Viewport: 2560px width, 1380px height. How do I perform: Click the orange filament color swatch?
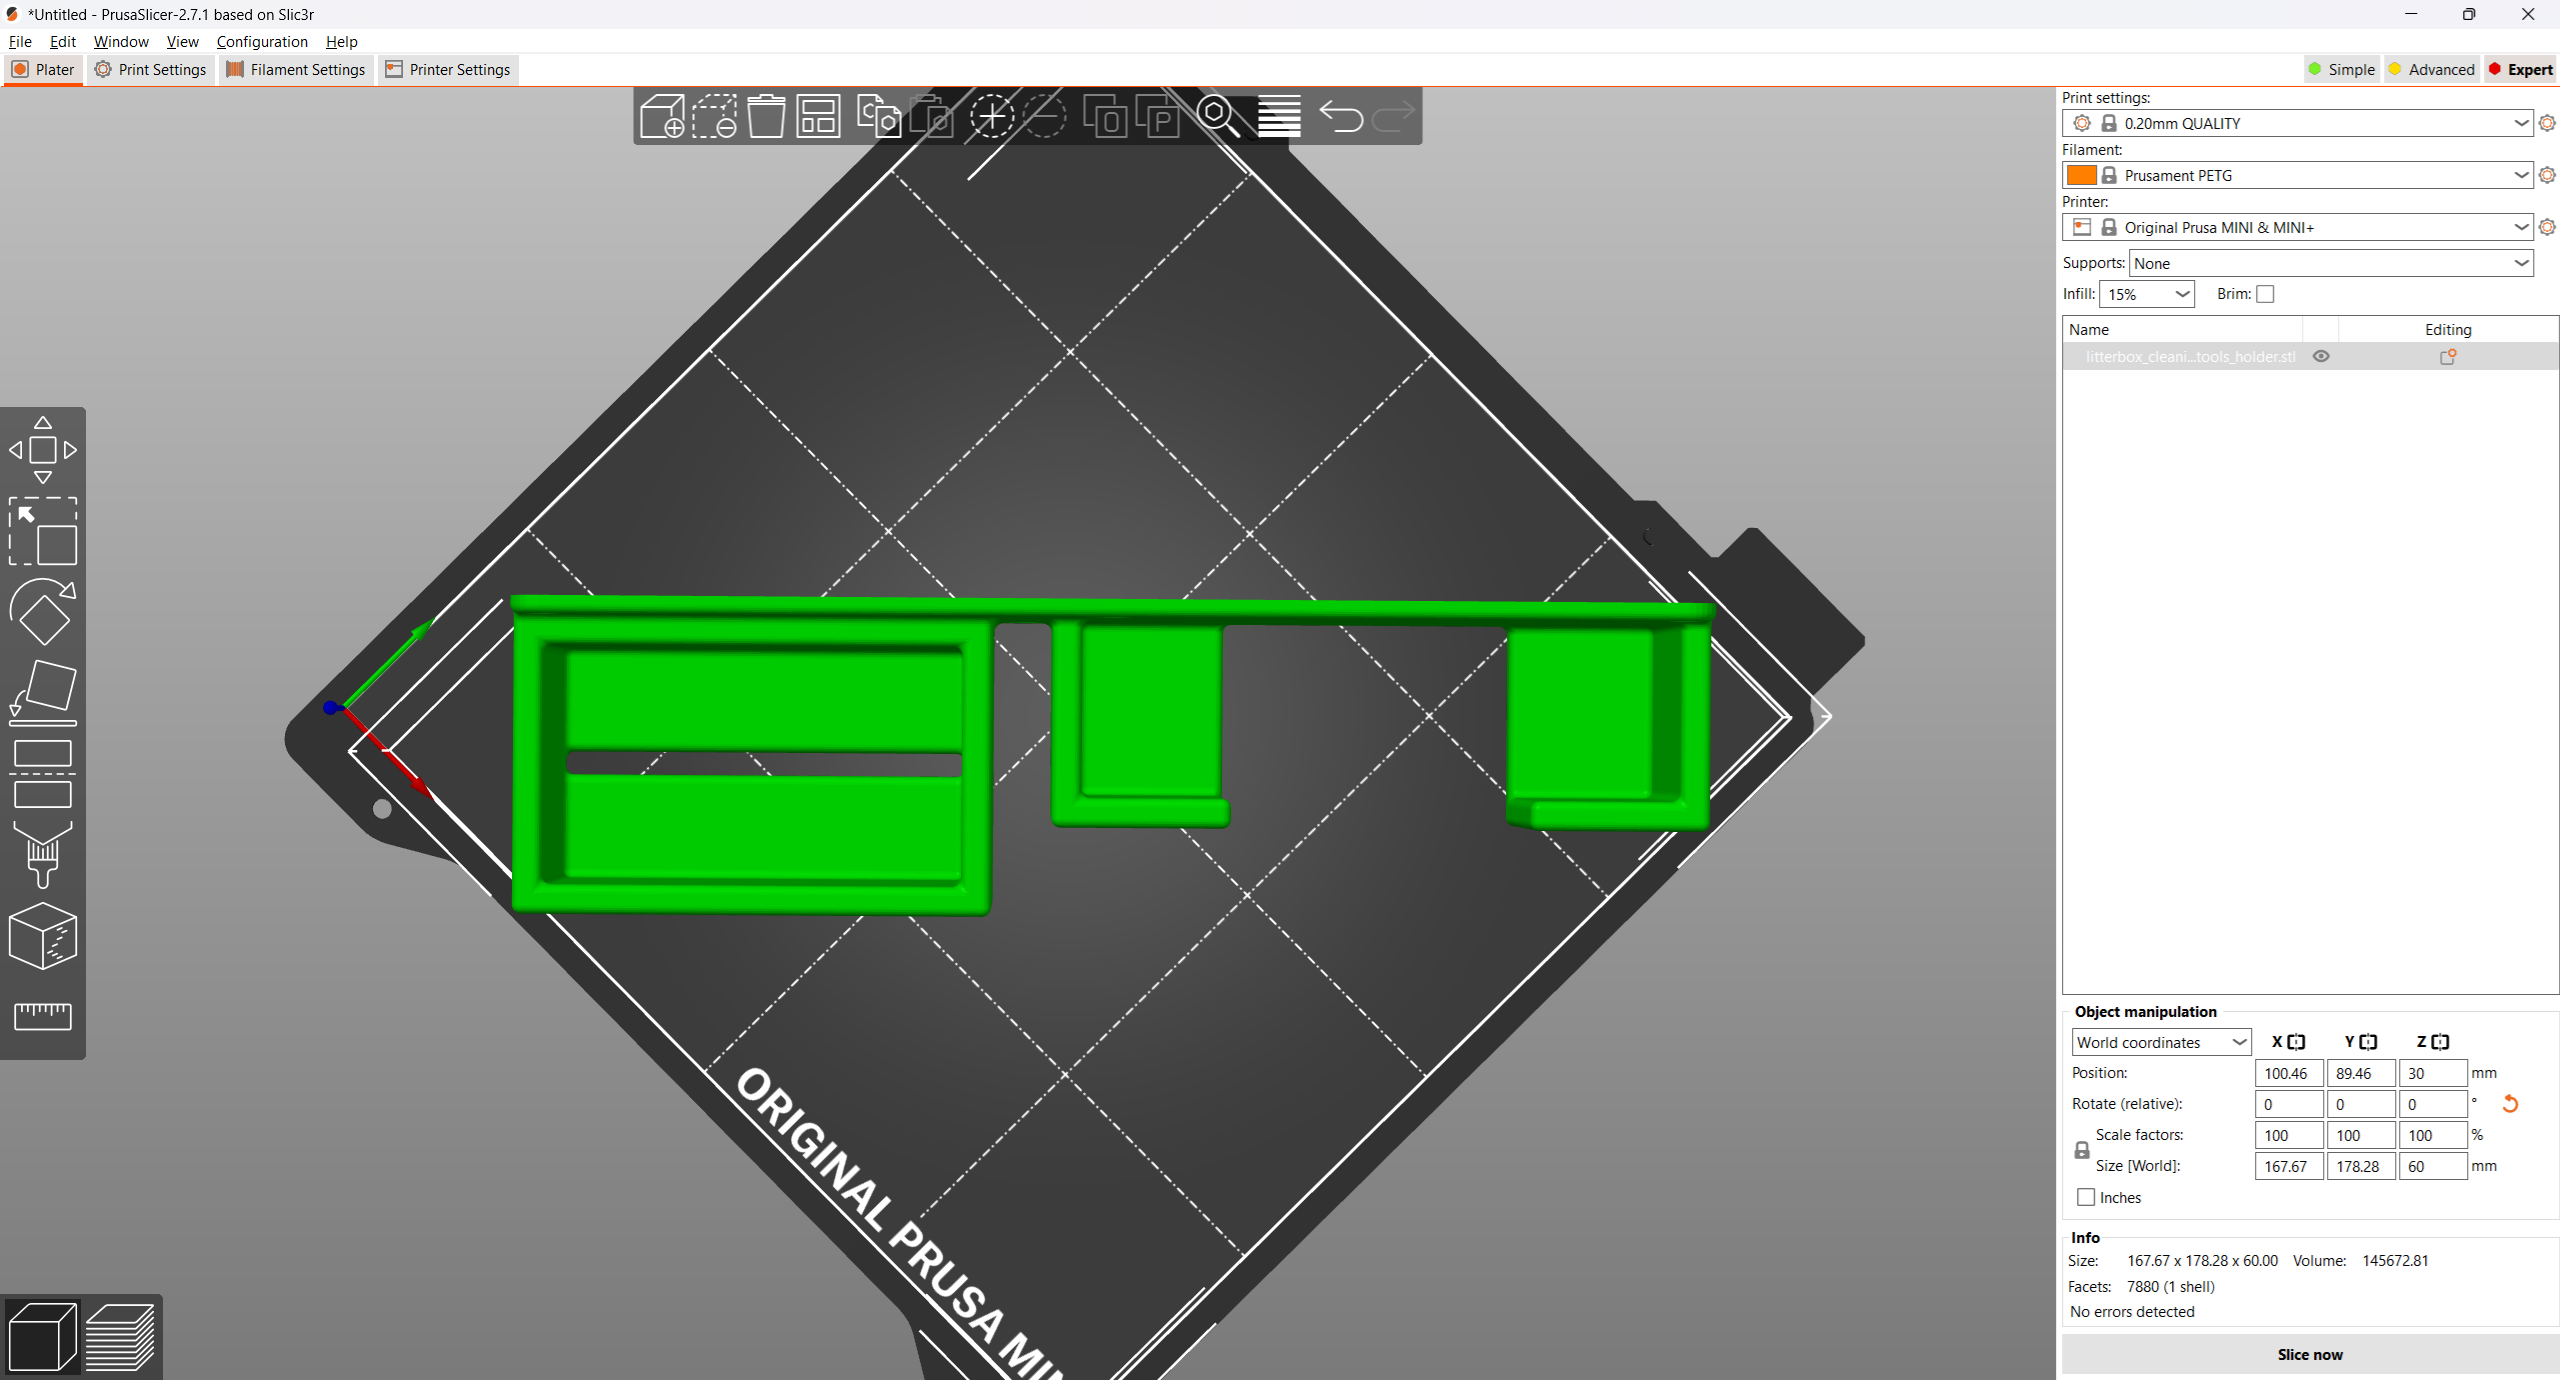click(x=2081, y=175)
